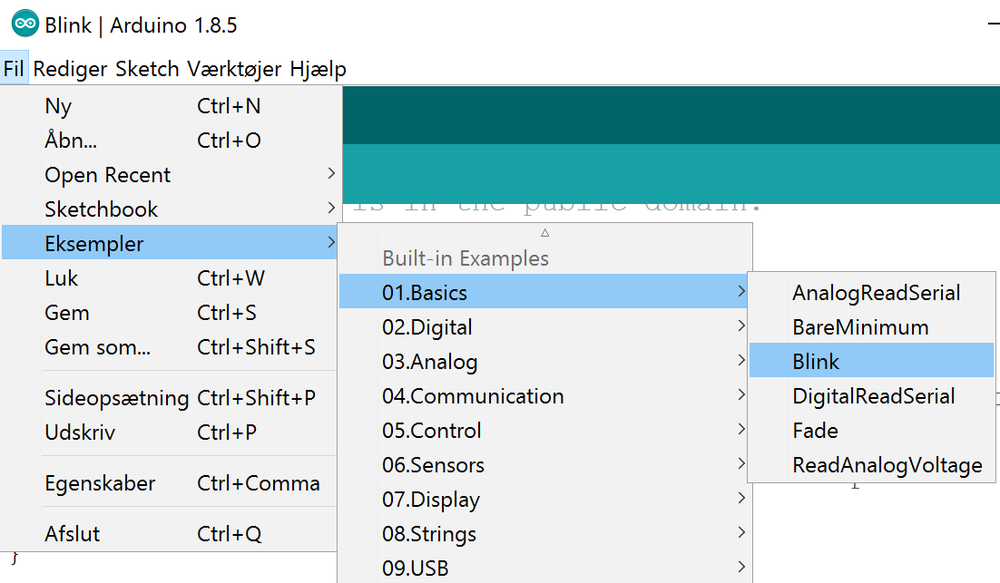This screenshot has height=583, width=1000.
Task: Choose the Fade example
Action: (815, 431)
